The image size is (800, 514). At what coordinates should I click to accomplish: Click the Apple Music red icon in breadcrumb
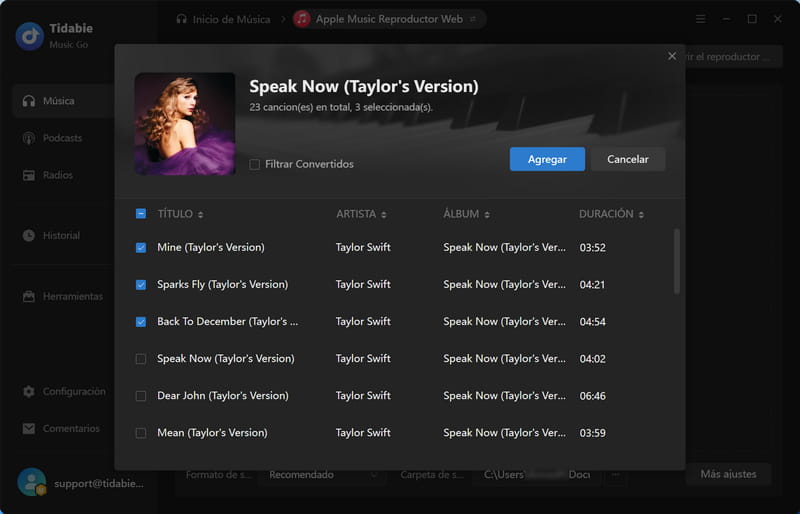(x=302, y=19)
